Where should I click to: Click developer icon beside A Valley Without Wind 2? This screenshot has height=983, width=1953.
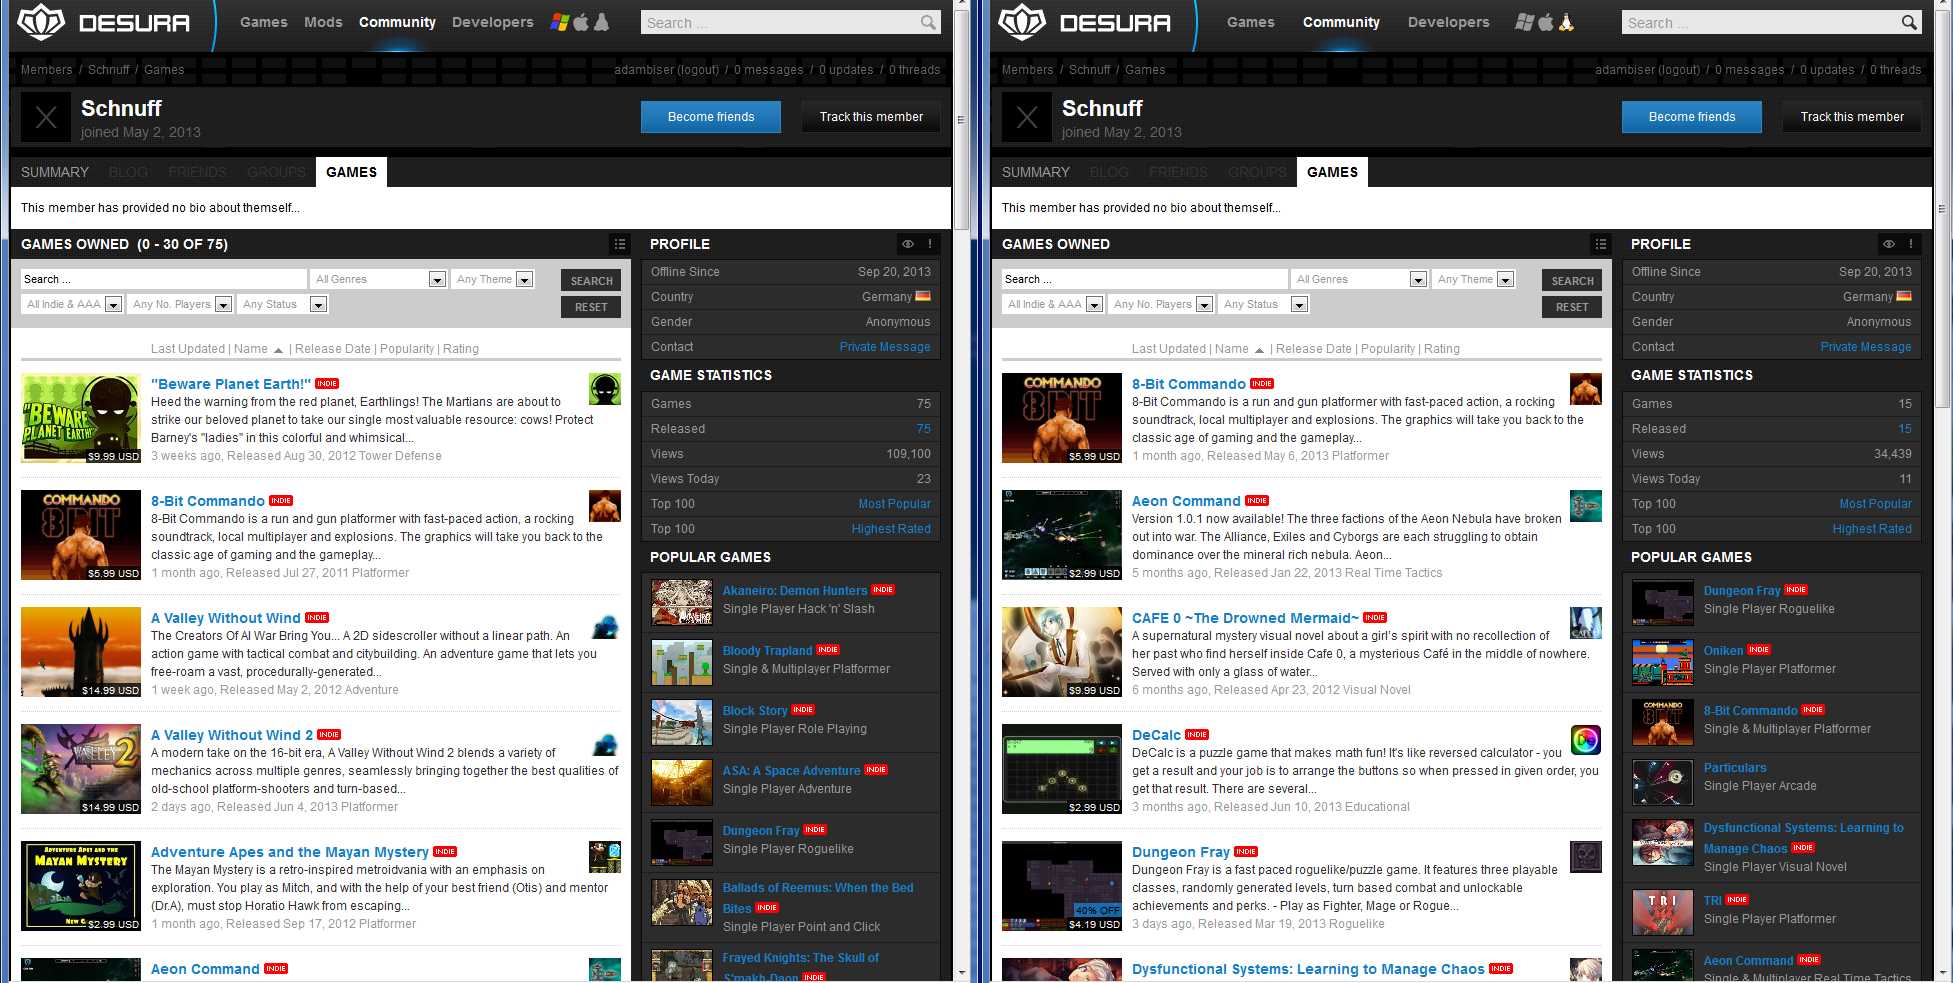pos(605,744)
